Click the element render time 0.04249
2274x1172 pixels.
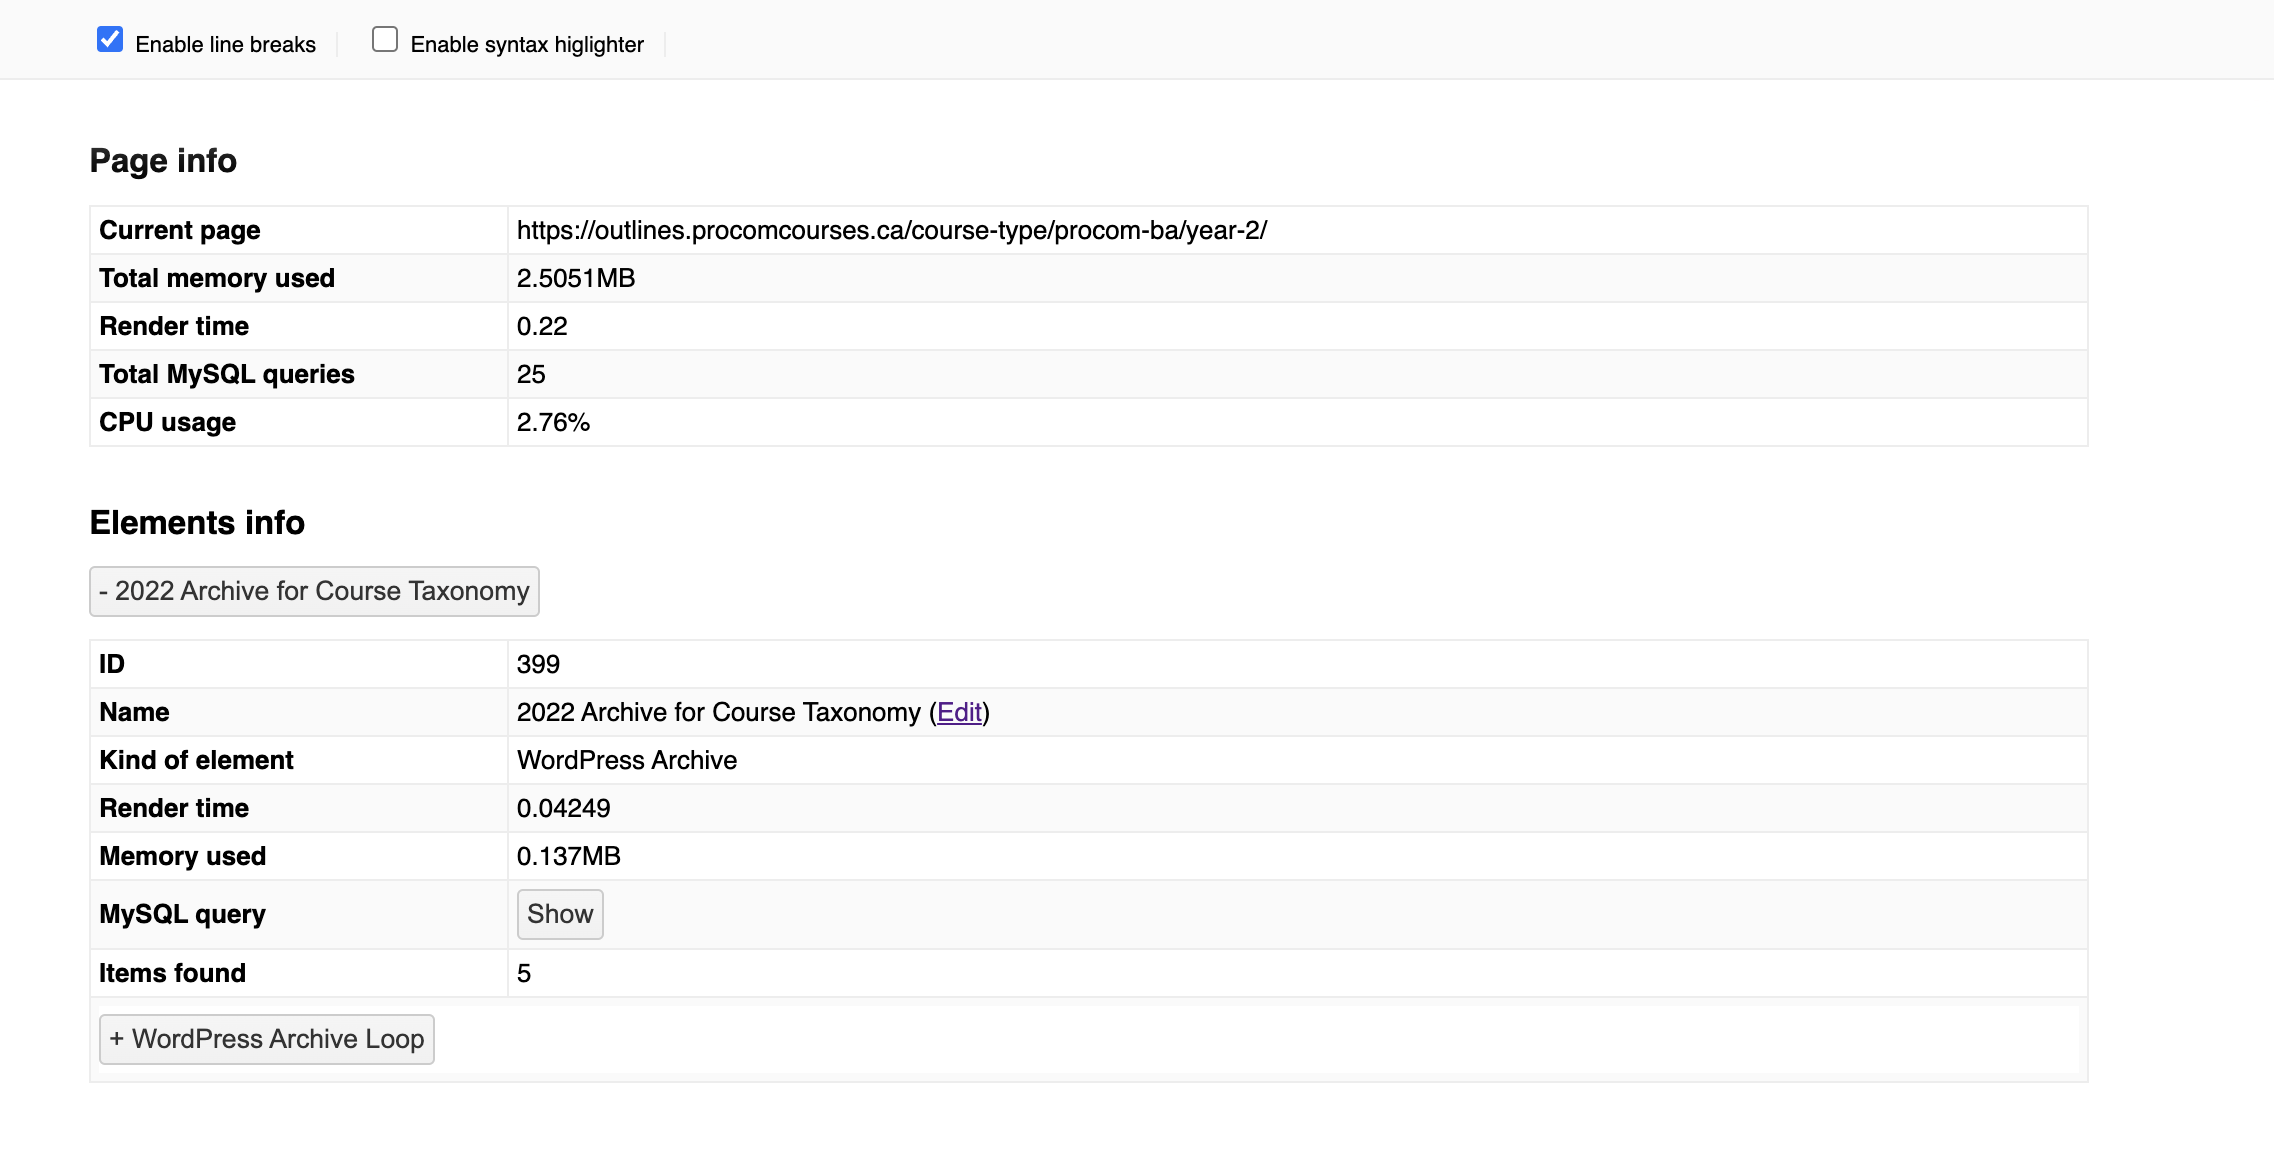click(x=563, y=808)
